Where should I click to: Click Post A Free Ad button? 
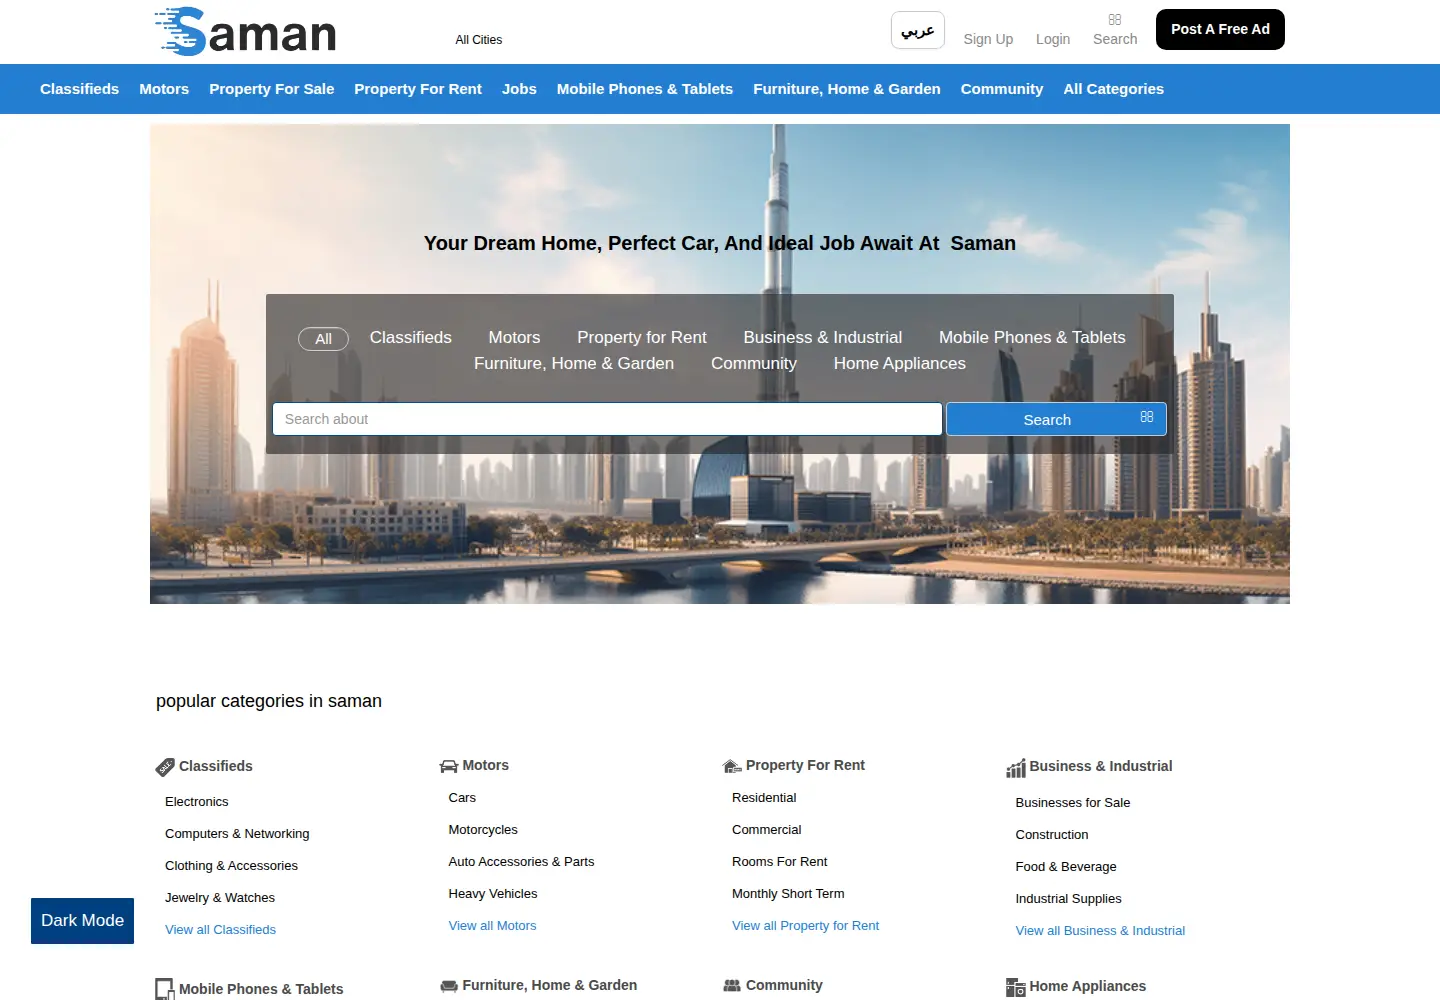click(1220, 29)
